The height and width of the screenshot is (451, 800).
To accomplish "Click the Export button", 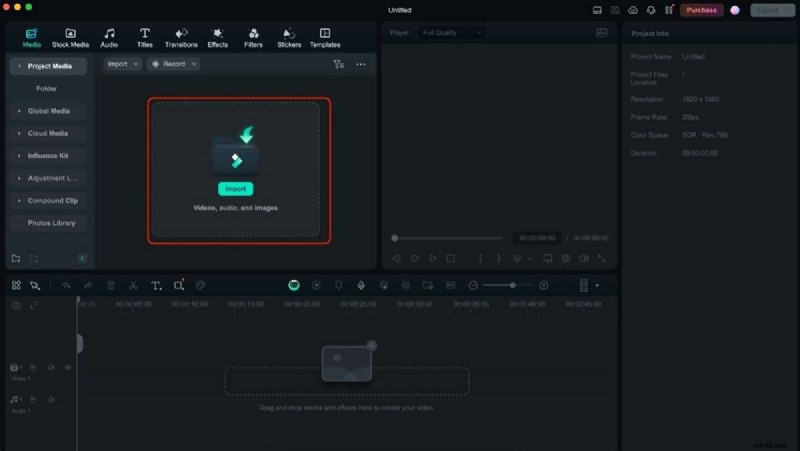I will (772, 10).
